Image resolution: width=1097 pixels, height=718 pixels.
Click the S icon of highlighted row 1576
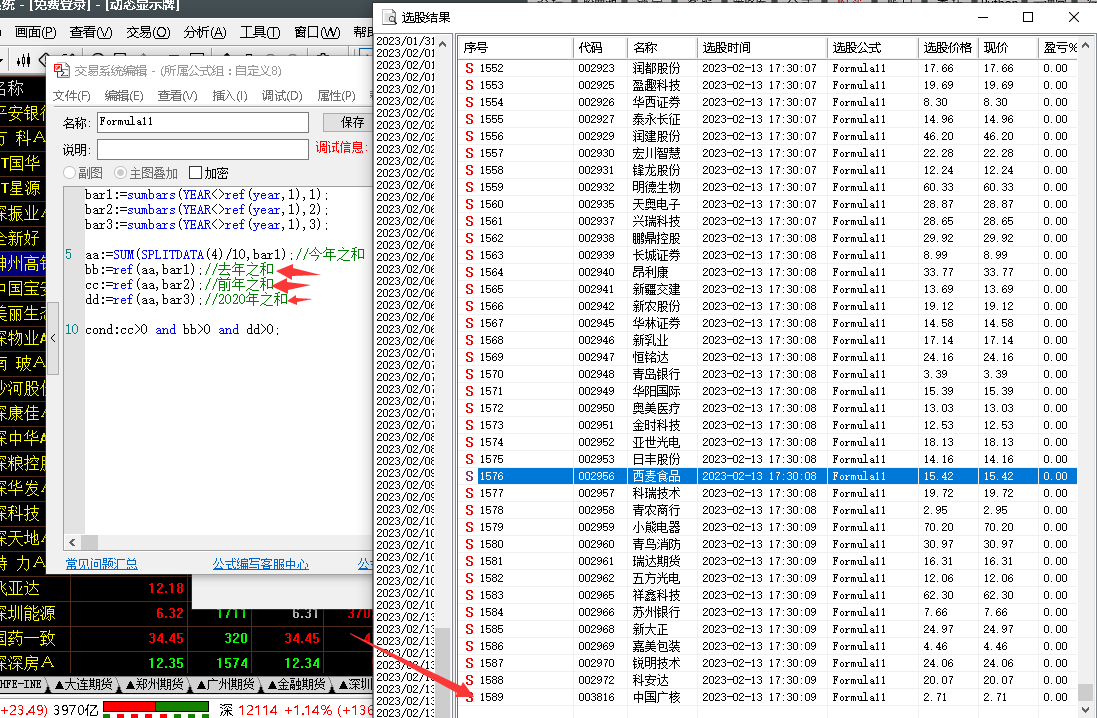pos(469,476)
